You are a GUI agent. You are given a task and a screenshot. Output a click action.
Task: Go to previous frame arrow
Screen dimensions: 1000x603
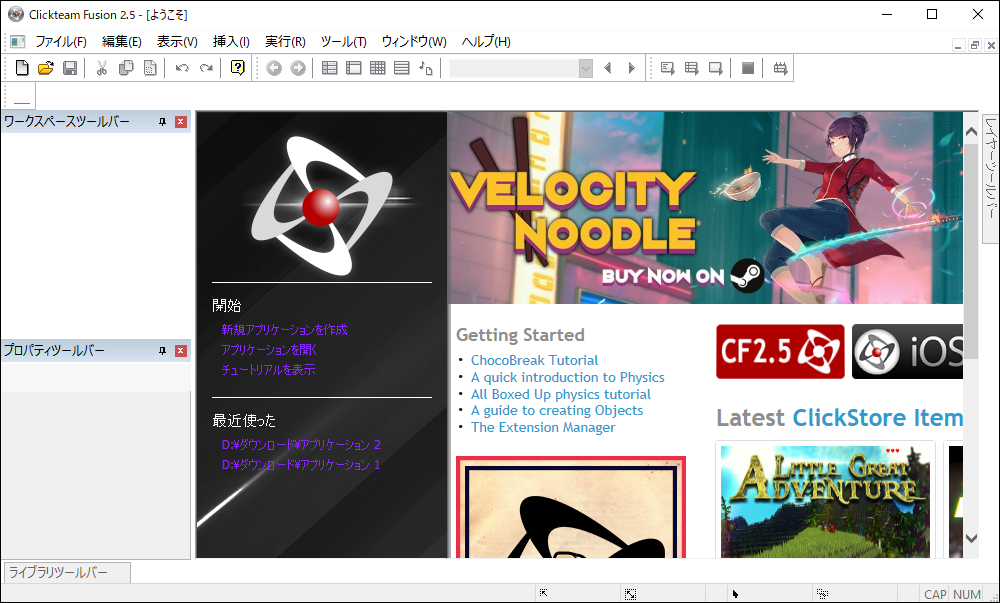(607, 68)
